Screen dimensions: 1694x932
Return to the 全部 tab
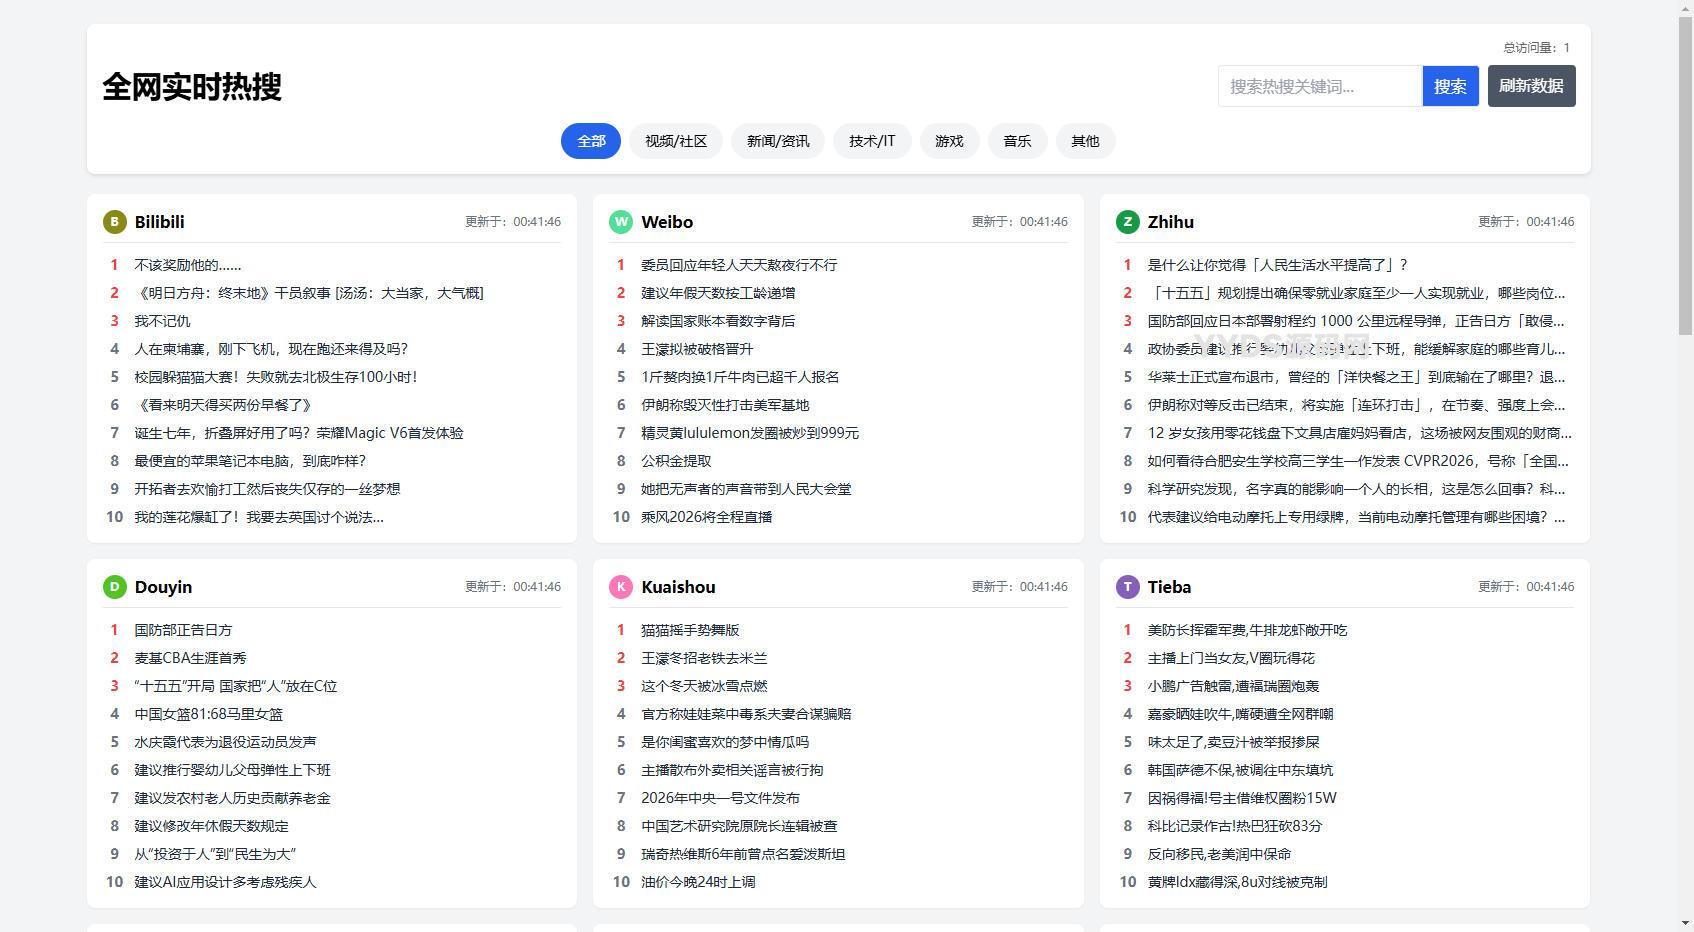click(x=590, y=141)
